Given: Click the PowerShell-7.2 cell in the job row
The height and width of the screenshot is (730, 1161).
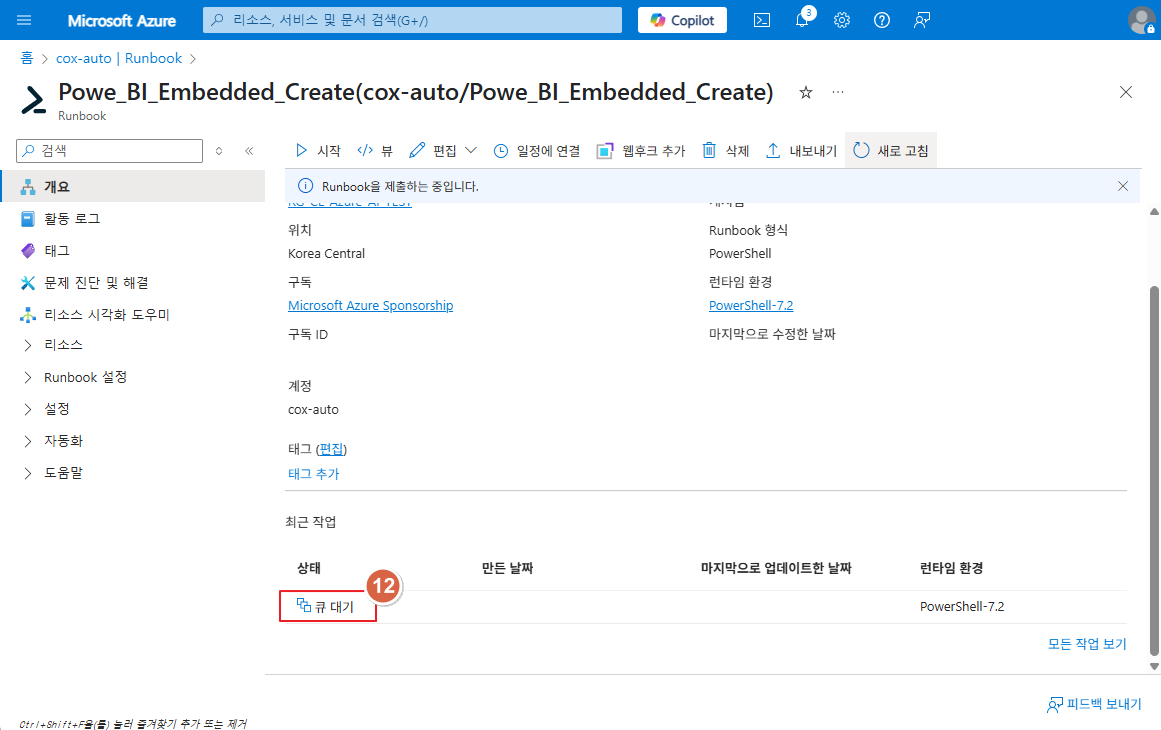Looking at the screenshot, I should [962, 607].
